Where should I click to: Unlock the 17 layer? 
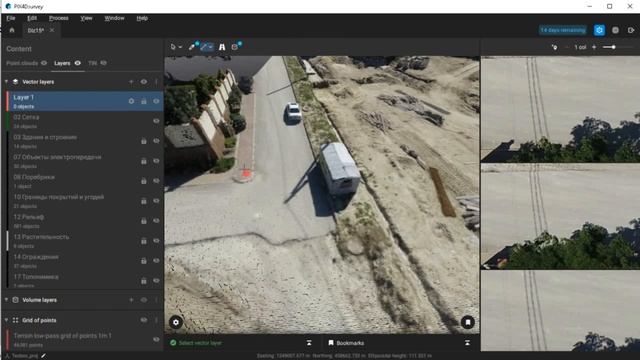pyautogui.click(x=144, y=281)
